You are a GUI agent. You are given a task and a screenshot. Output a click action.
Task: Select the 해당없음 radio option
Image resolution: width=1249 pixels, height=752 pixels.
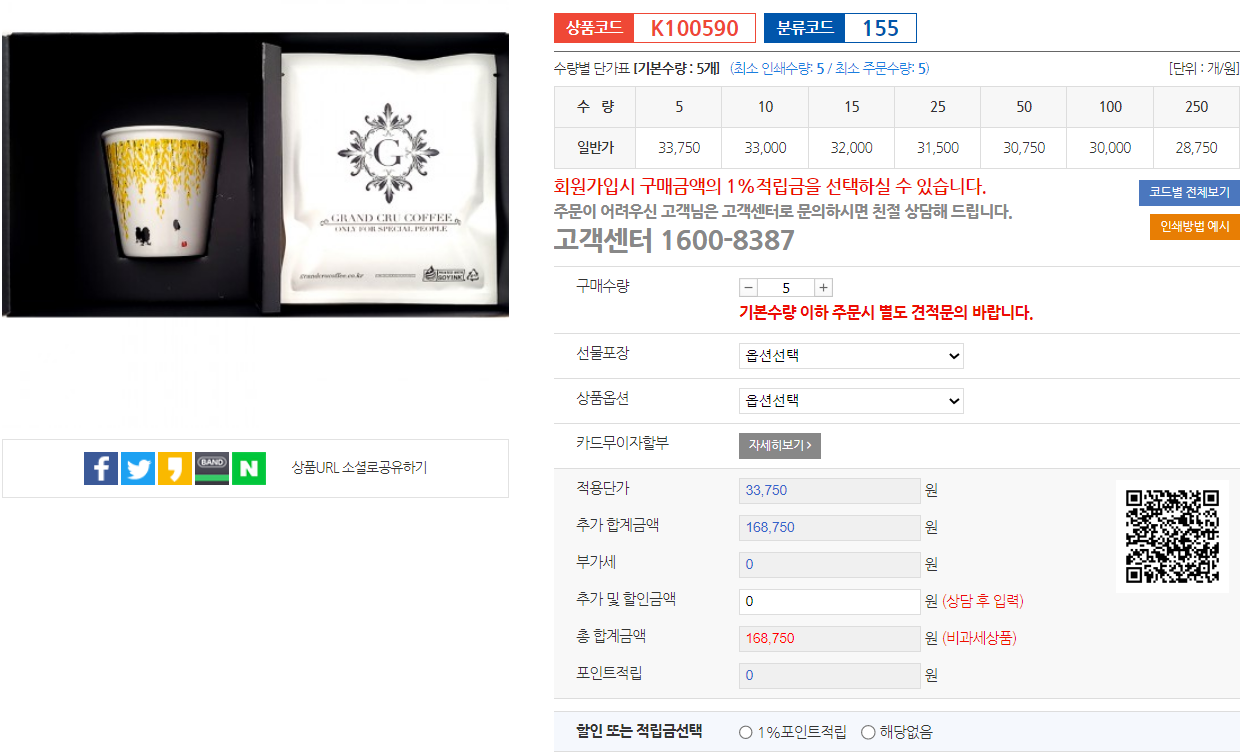pos(868,732)
